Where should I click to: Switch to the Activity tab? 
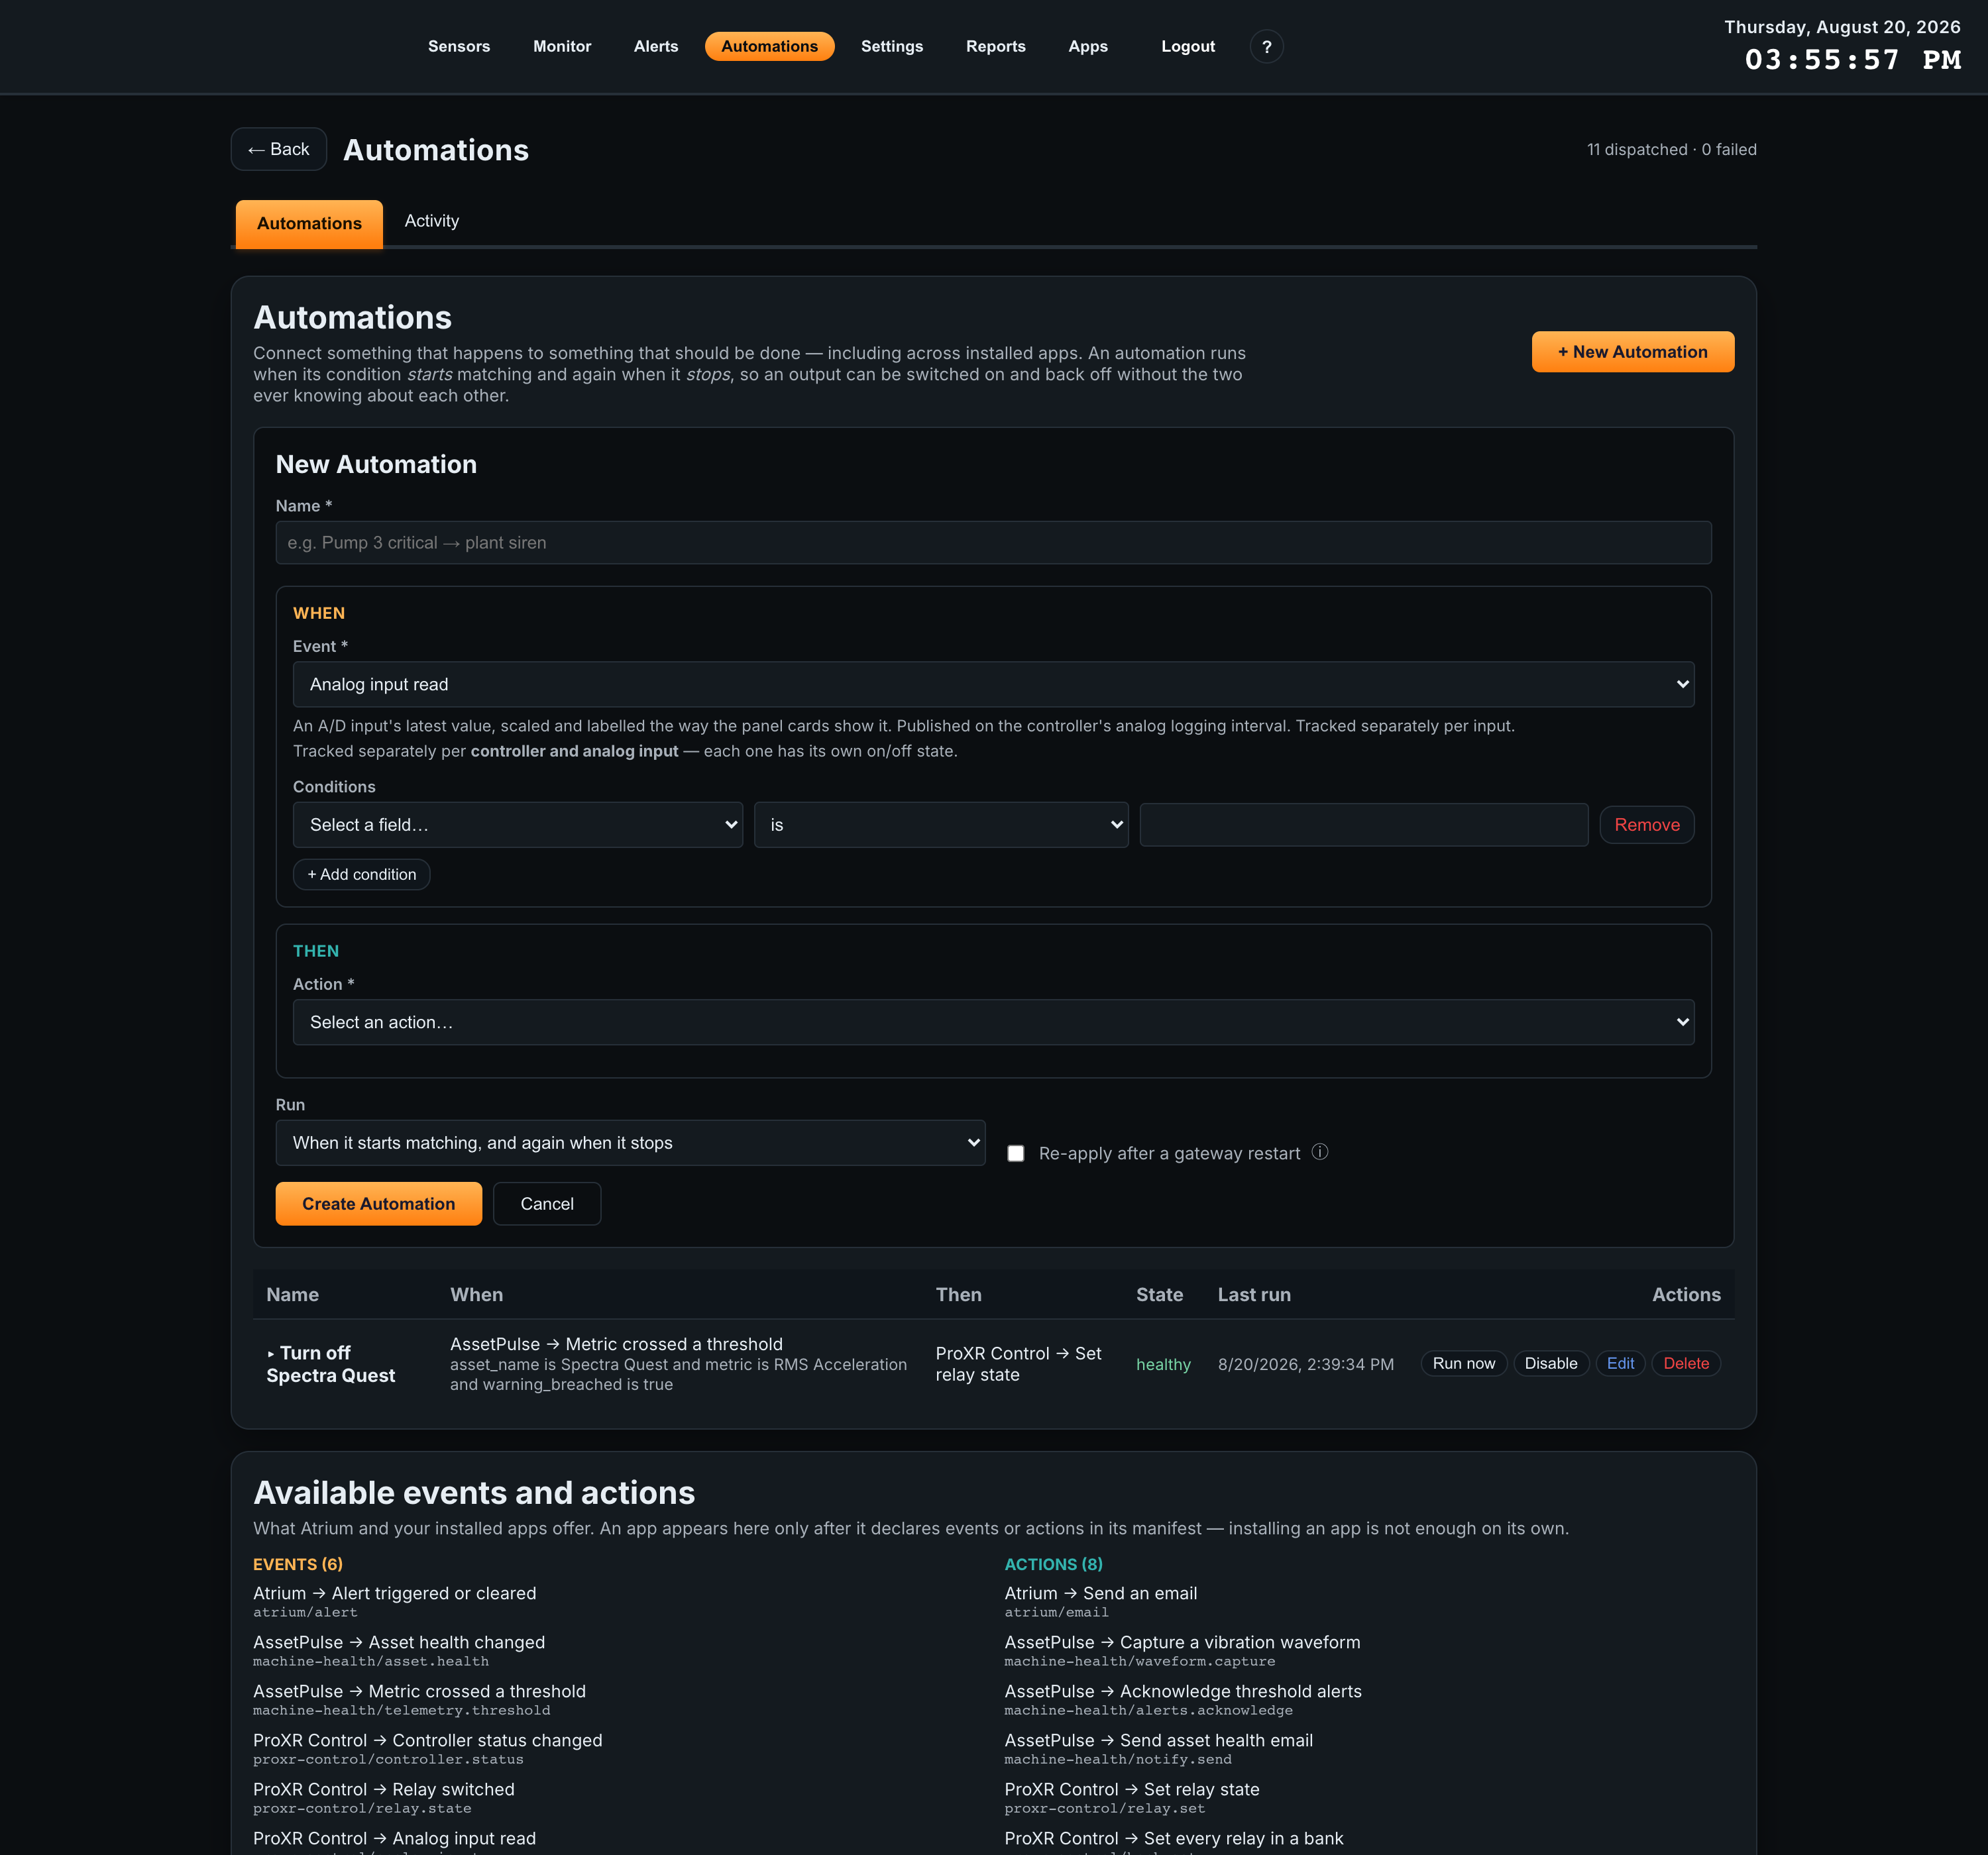coord(432,221)
